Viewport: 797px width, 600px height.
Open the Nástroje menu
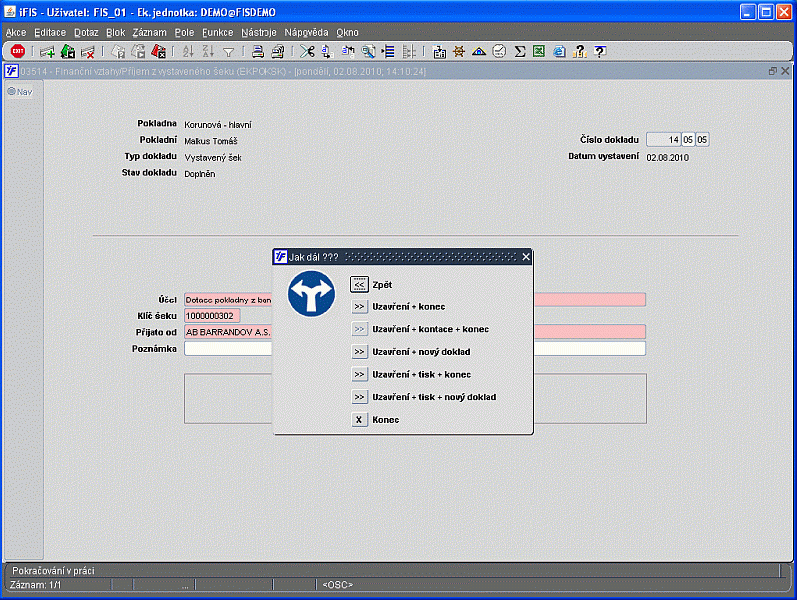tap(258, 32)
